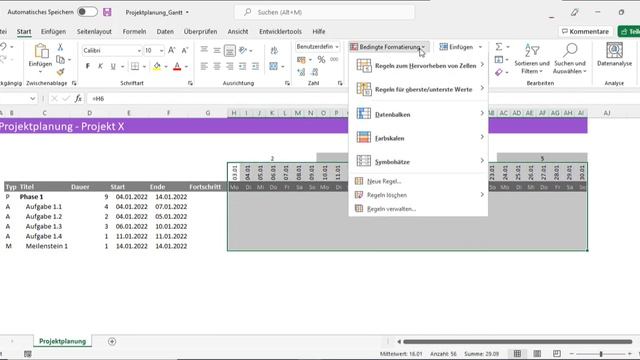Viewport: 640px width, 360px height.
Task: Open Regeln für oberste/unterste Werte submenu
Action: tap(419, 89)
